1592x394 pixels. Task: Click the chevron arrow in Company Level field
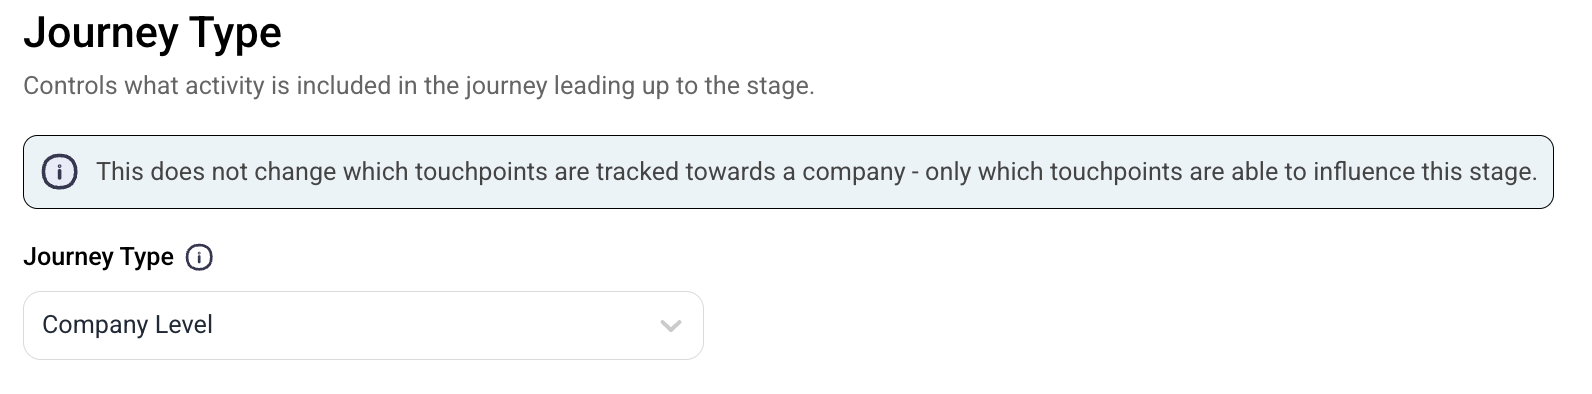(671, 326)
